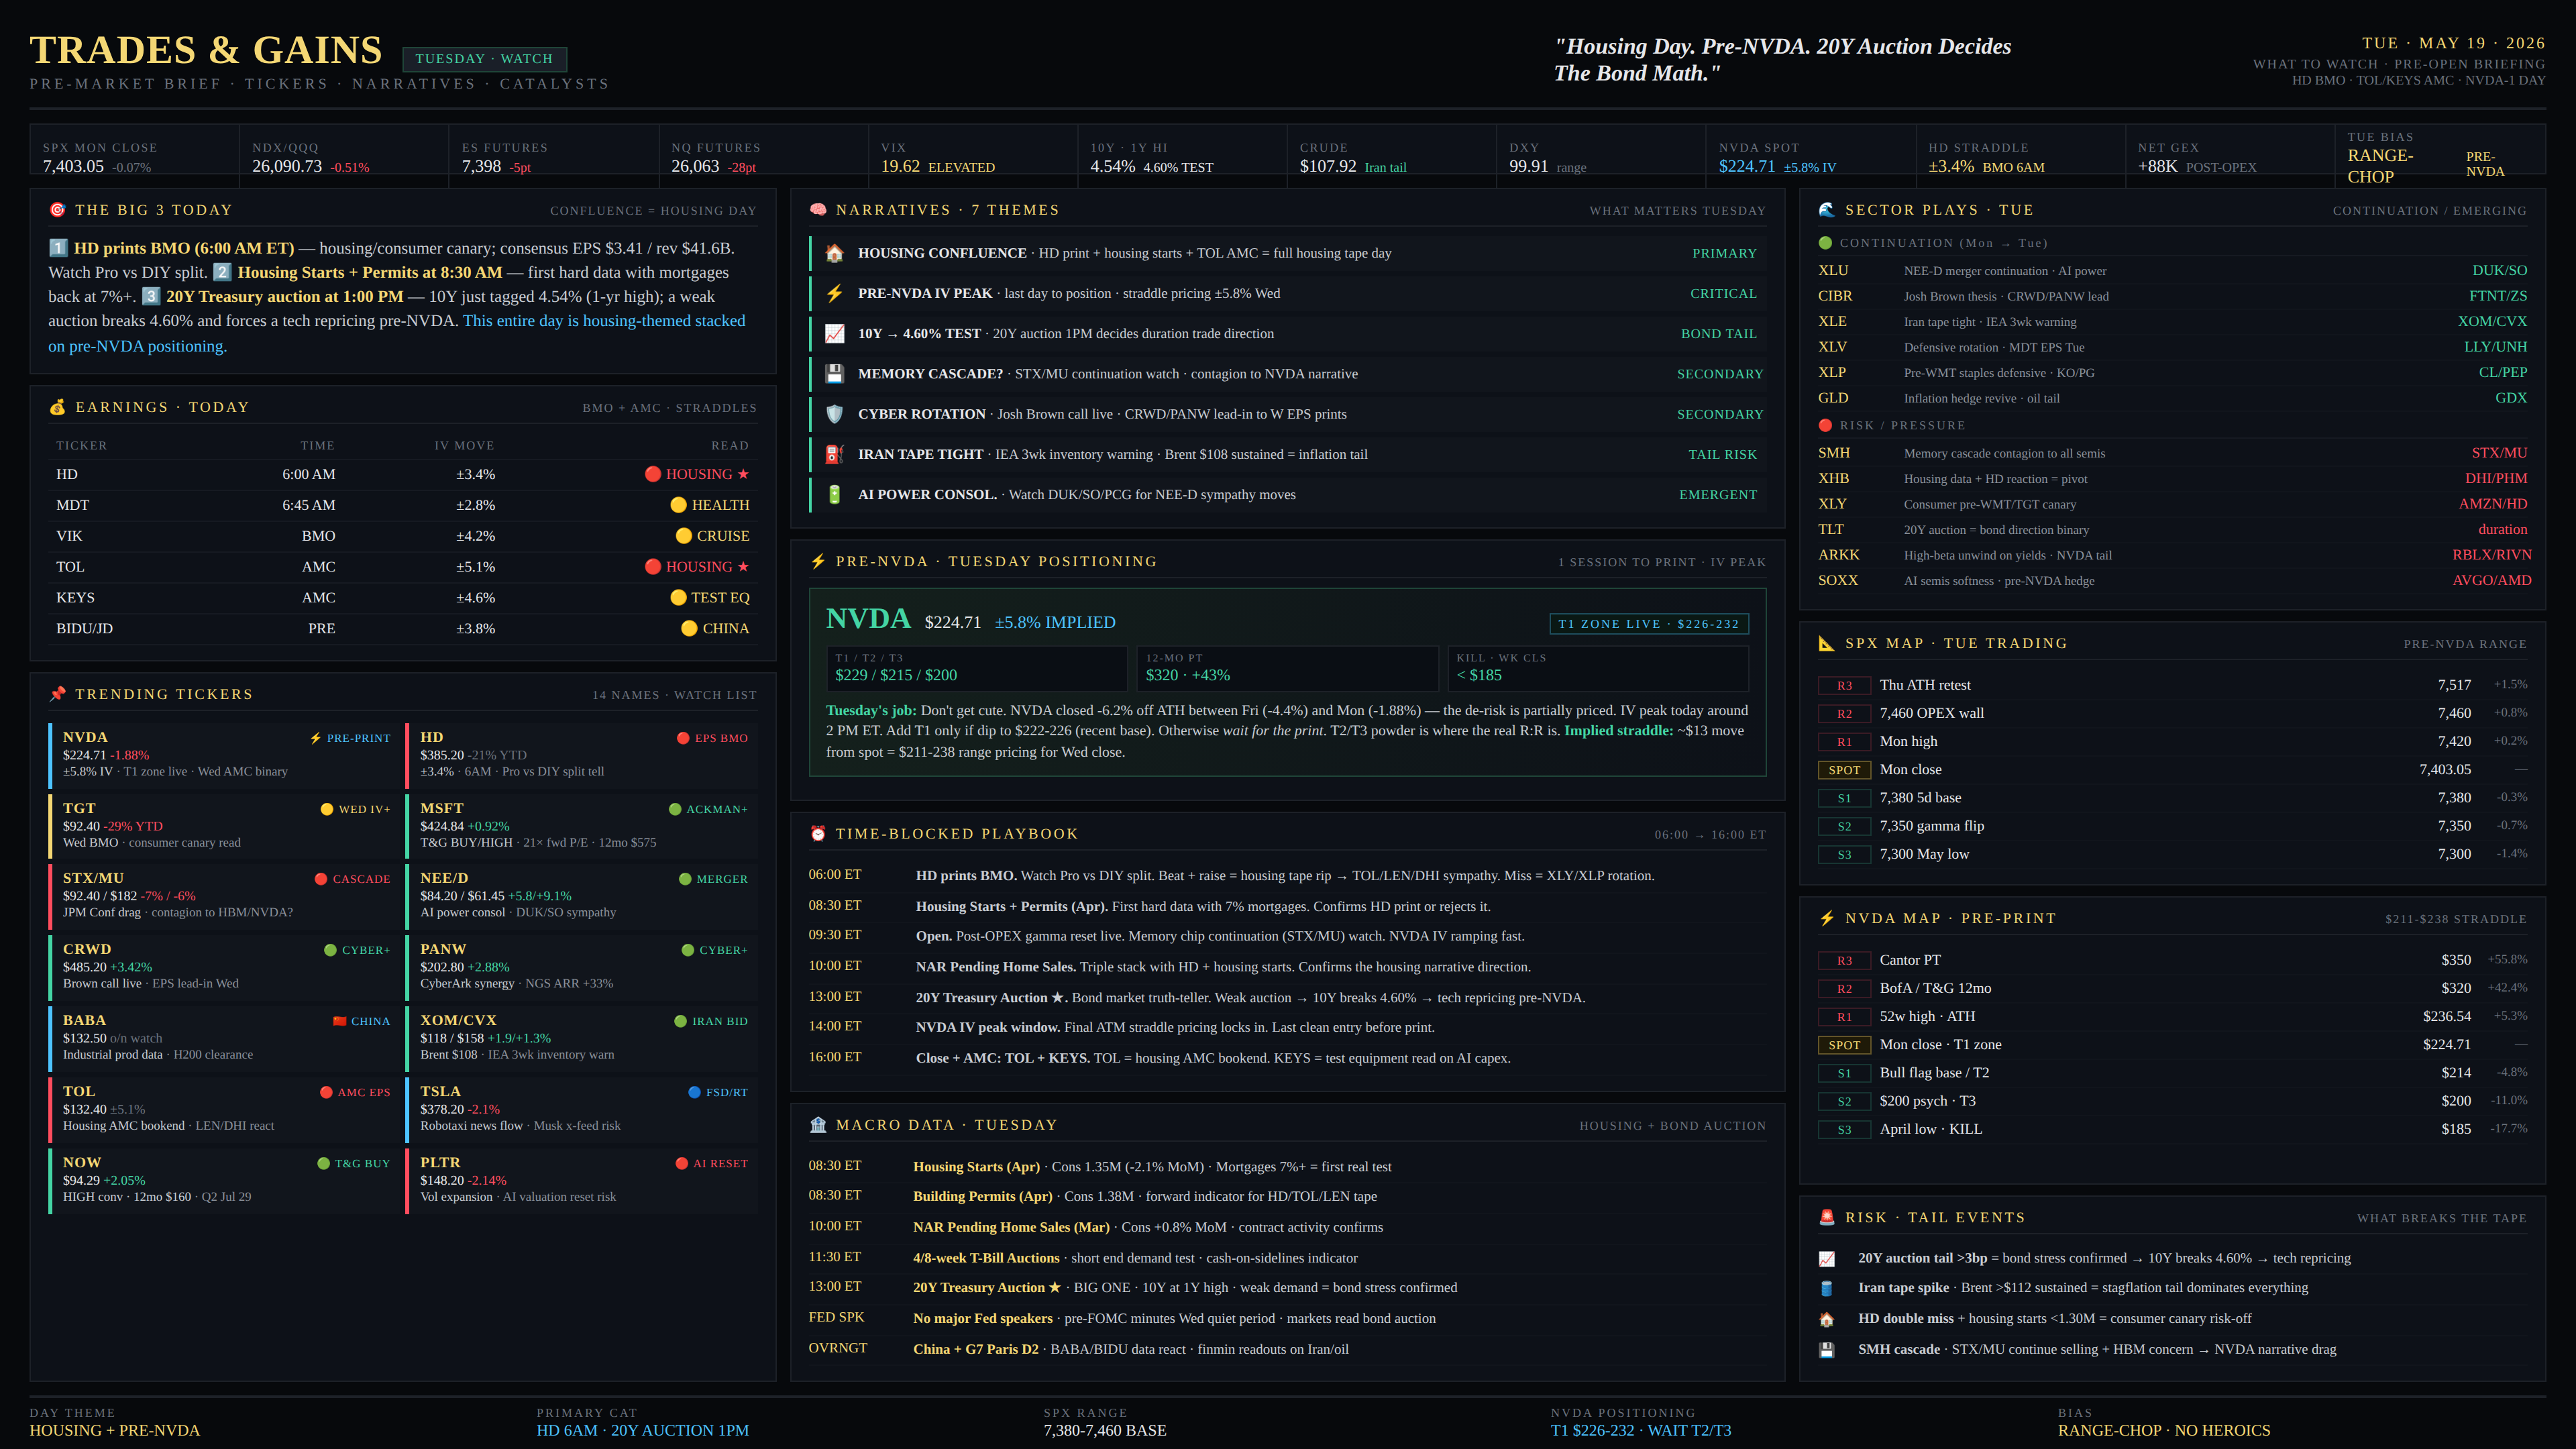Viewport: 2576px width, 1449px height.
Task: Click the siren icon beside Risk Tail Events
Action: pos(1827,1217)
